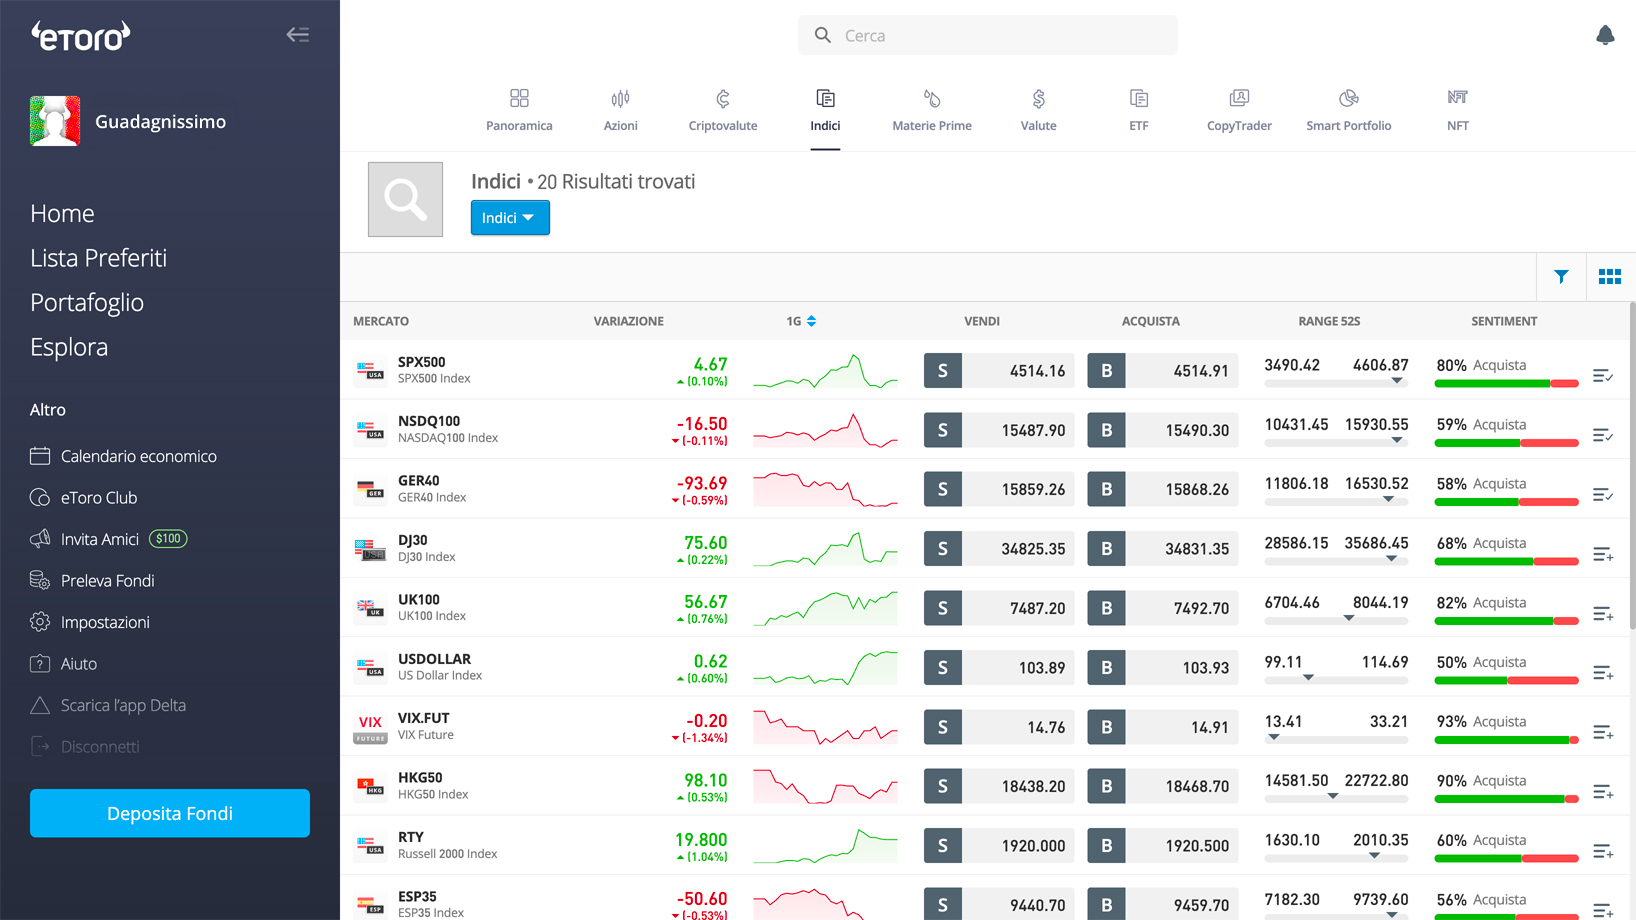
Task: Click the GER40 sentiment bar
Action: point(1505,501)
